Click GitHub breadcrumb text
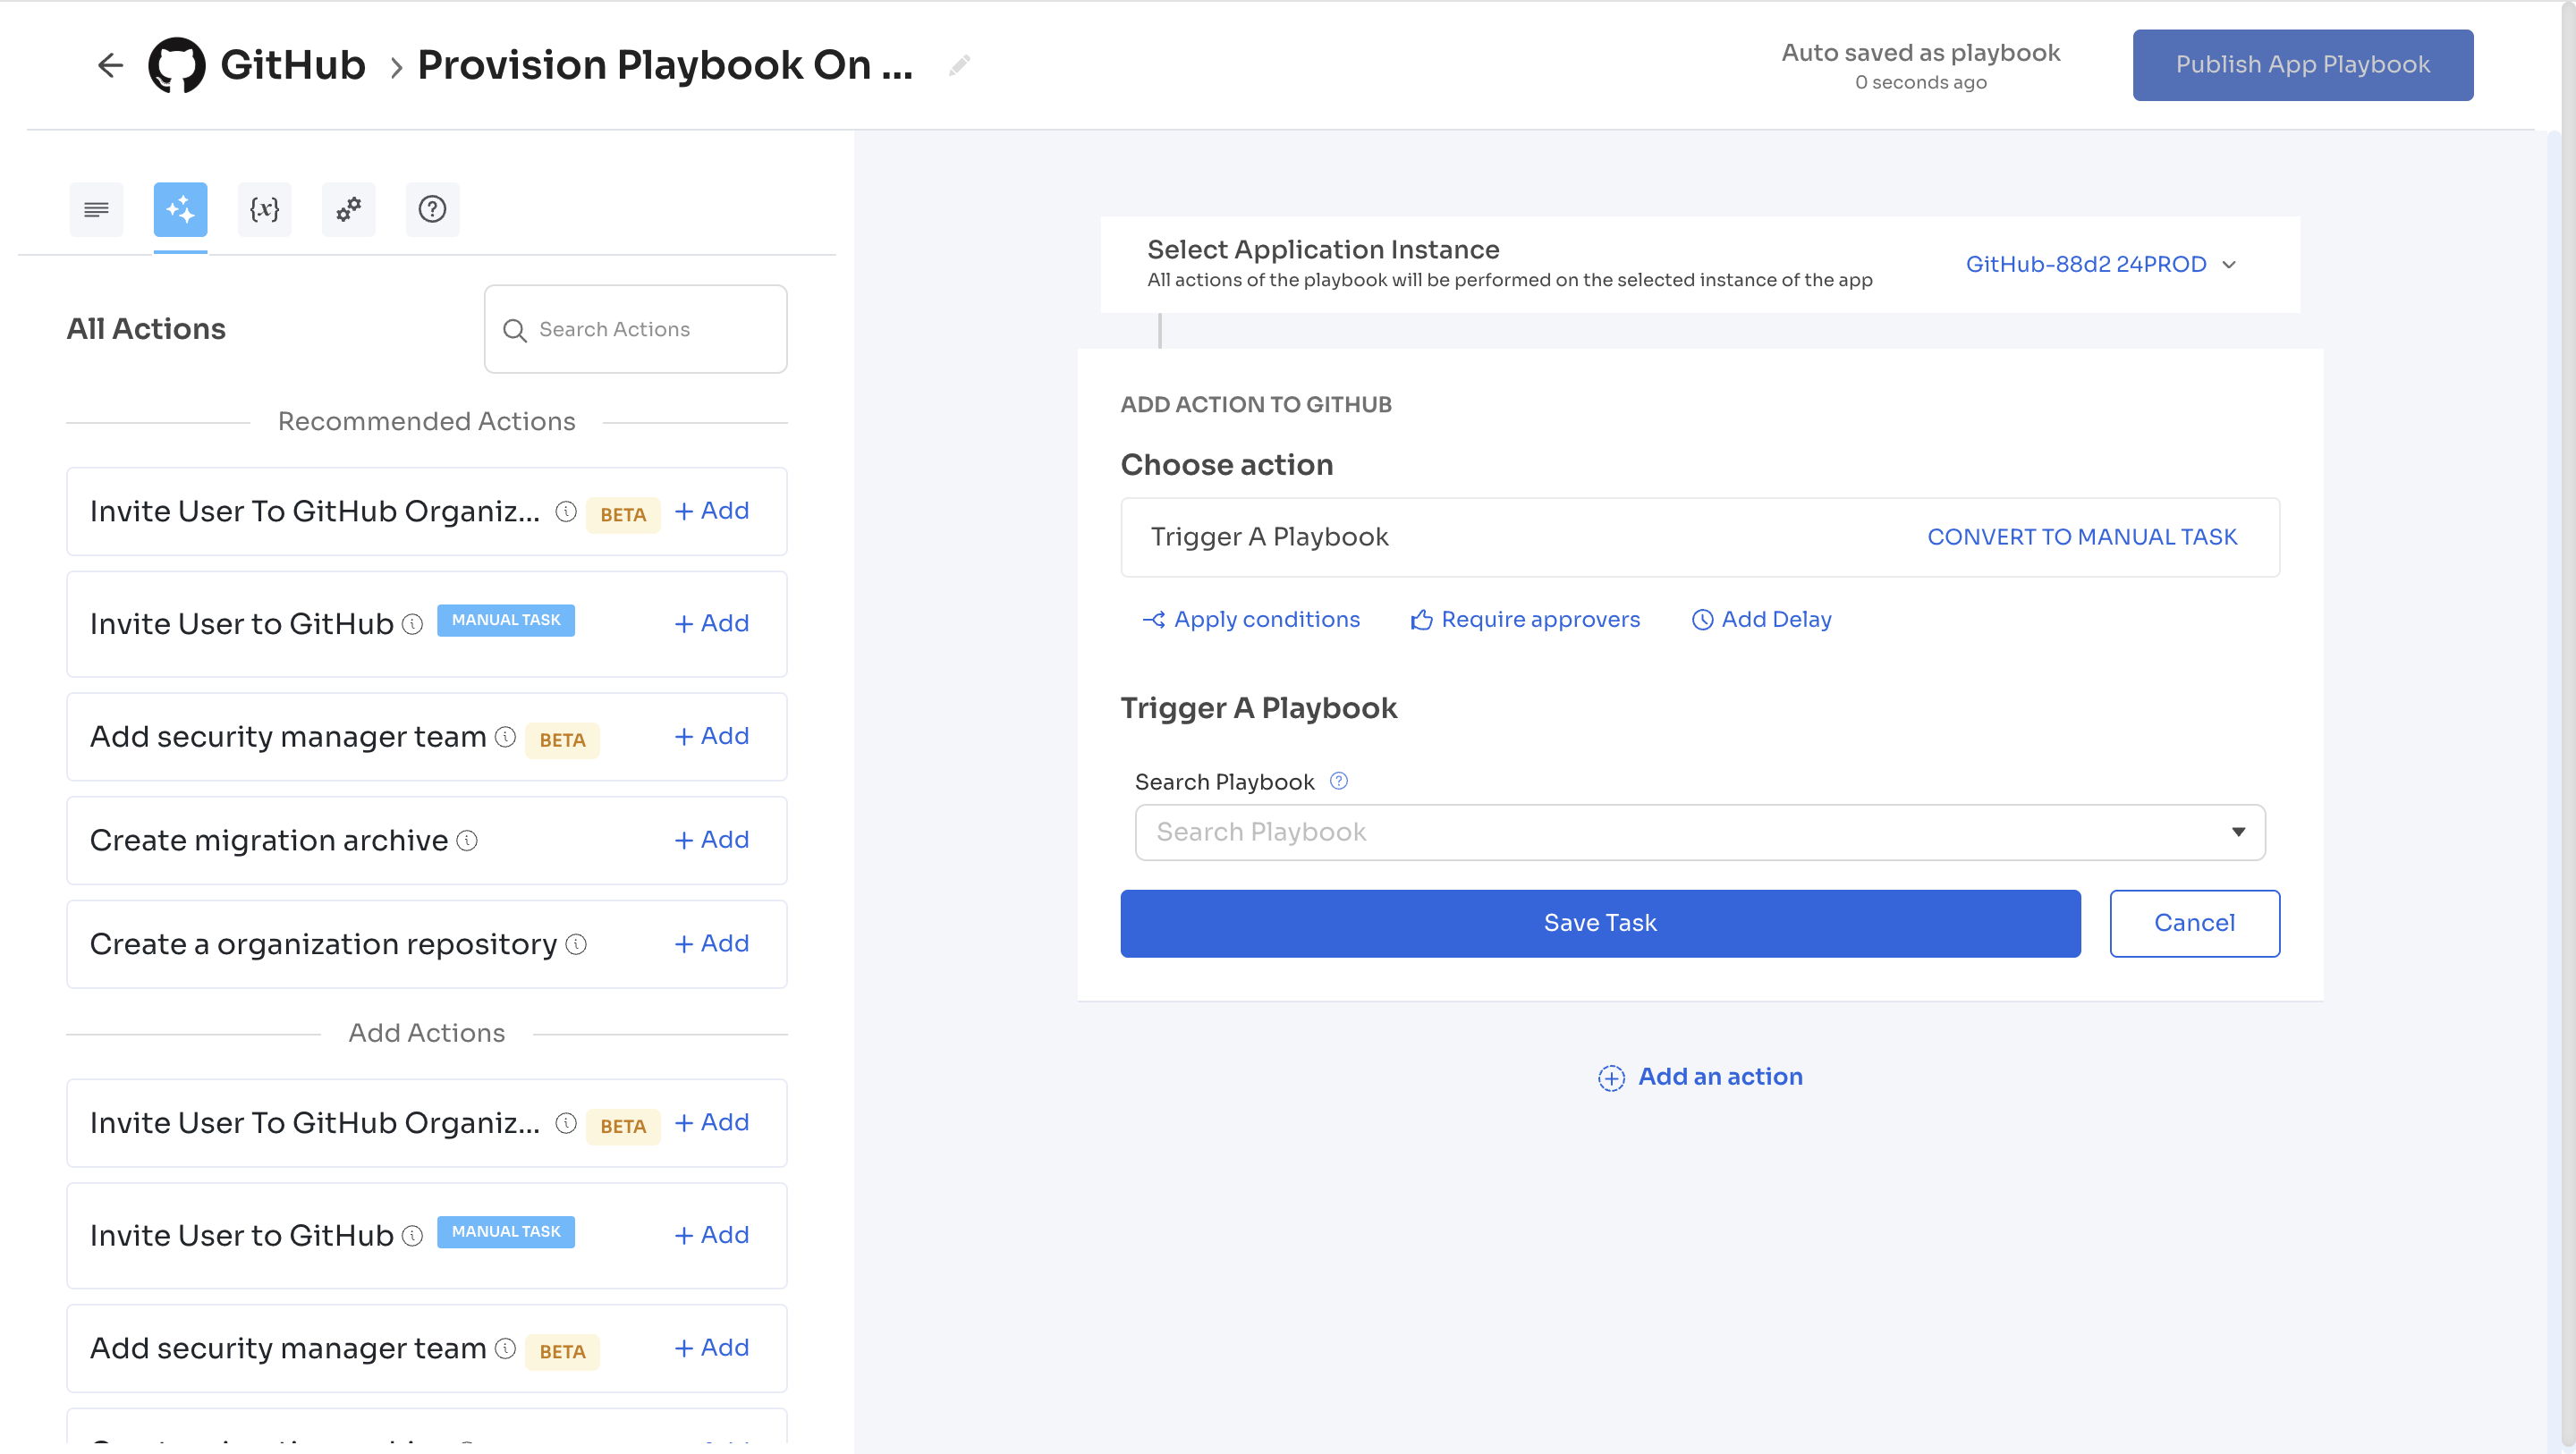Screen dimensions: 2576x1454 293,65
